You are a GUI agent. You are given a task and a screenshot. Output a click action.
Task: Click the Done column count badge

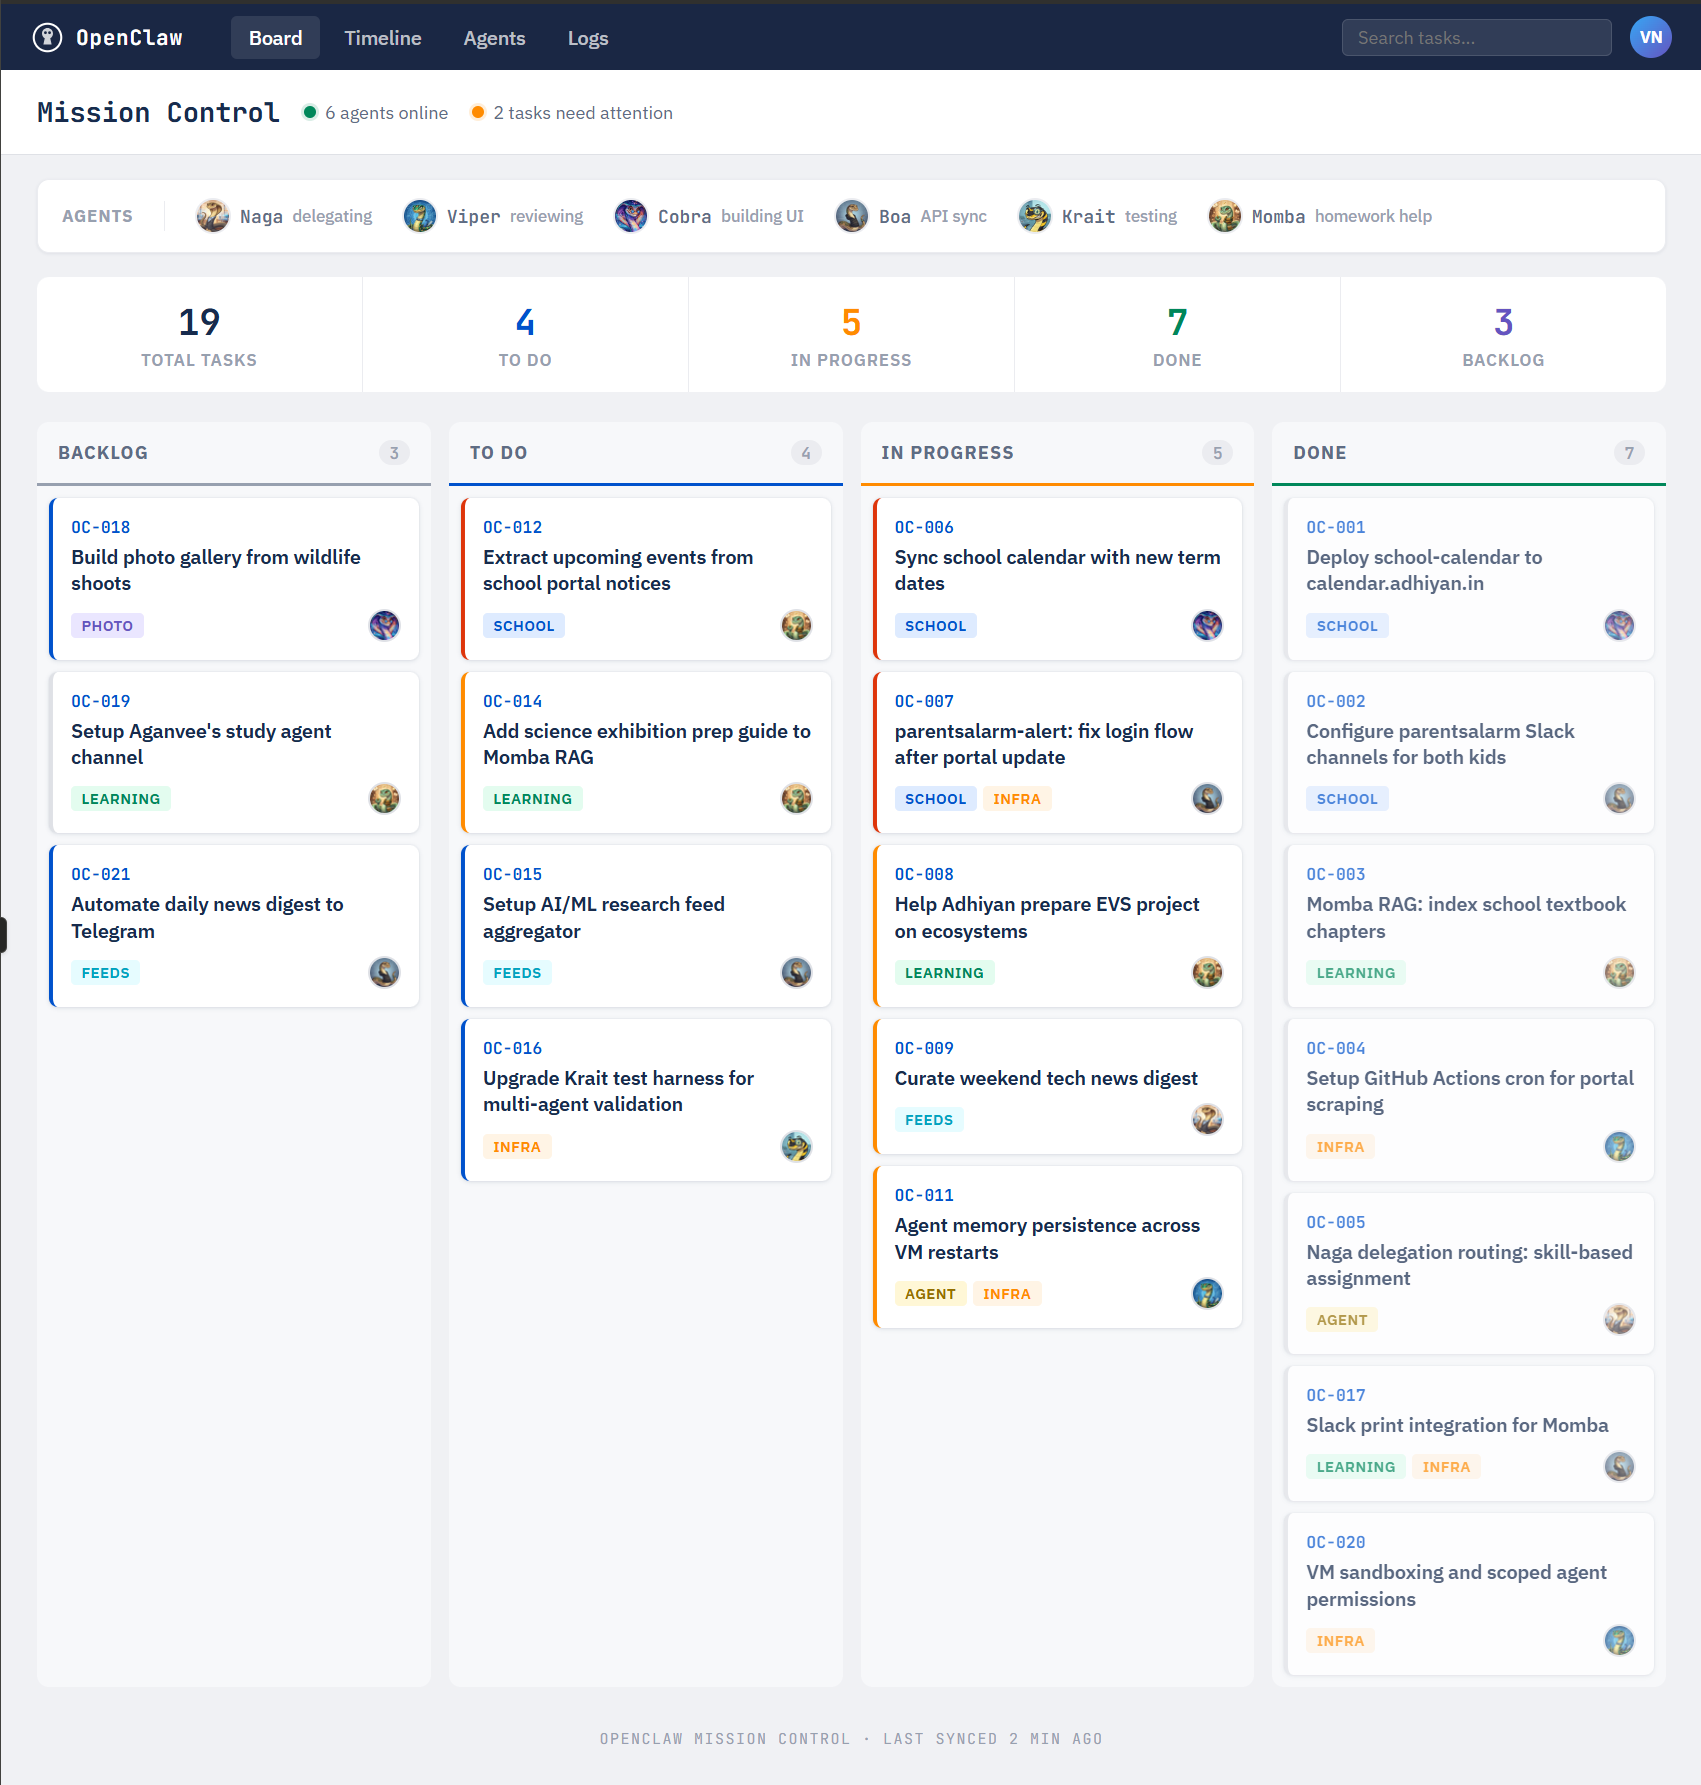[1628, 453]
